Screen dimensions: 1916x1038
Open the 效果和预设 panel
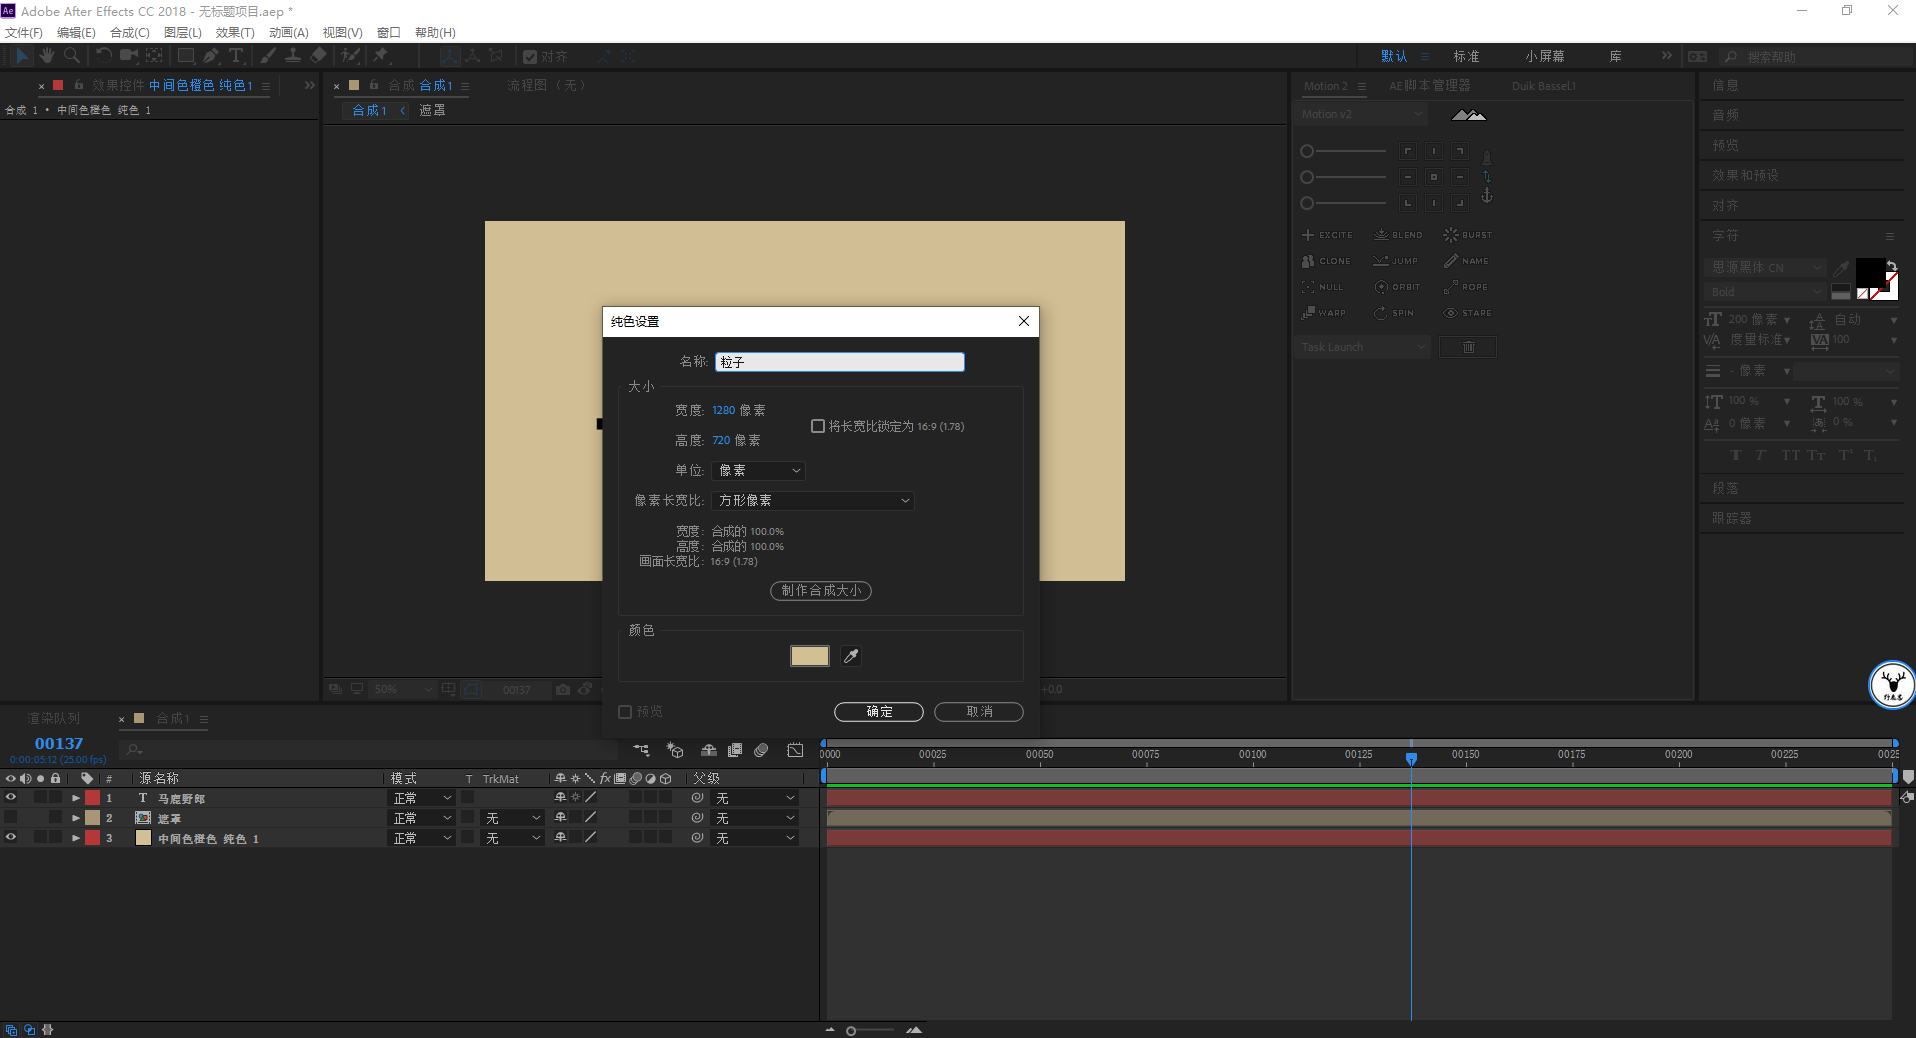(1745, 176)
